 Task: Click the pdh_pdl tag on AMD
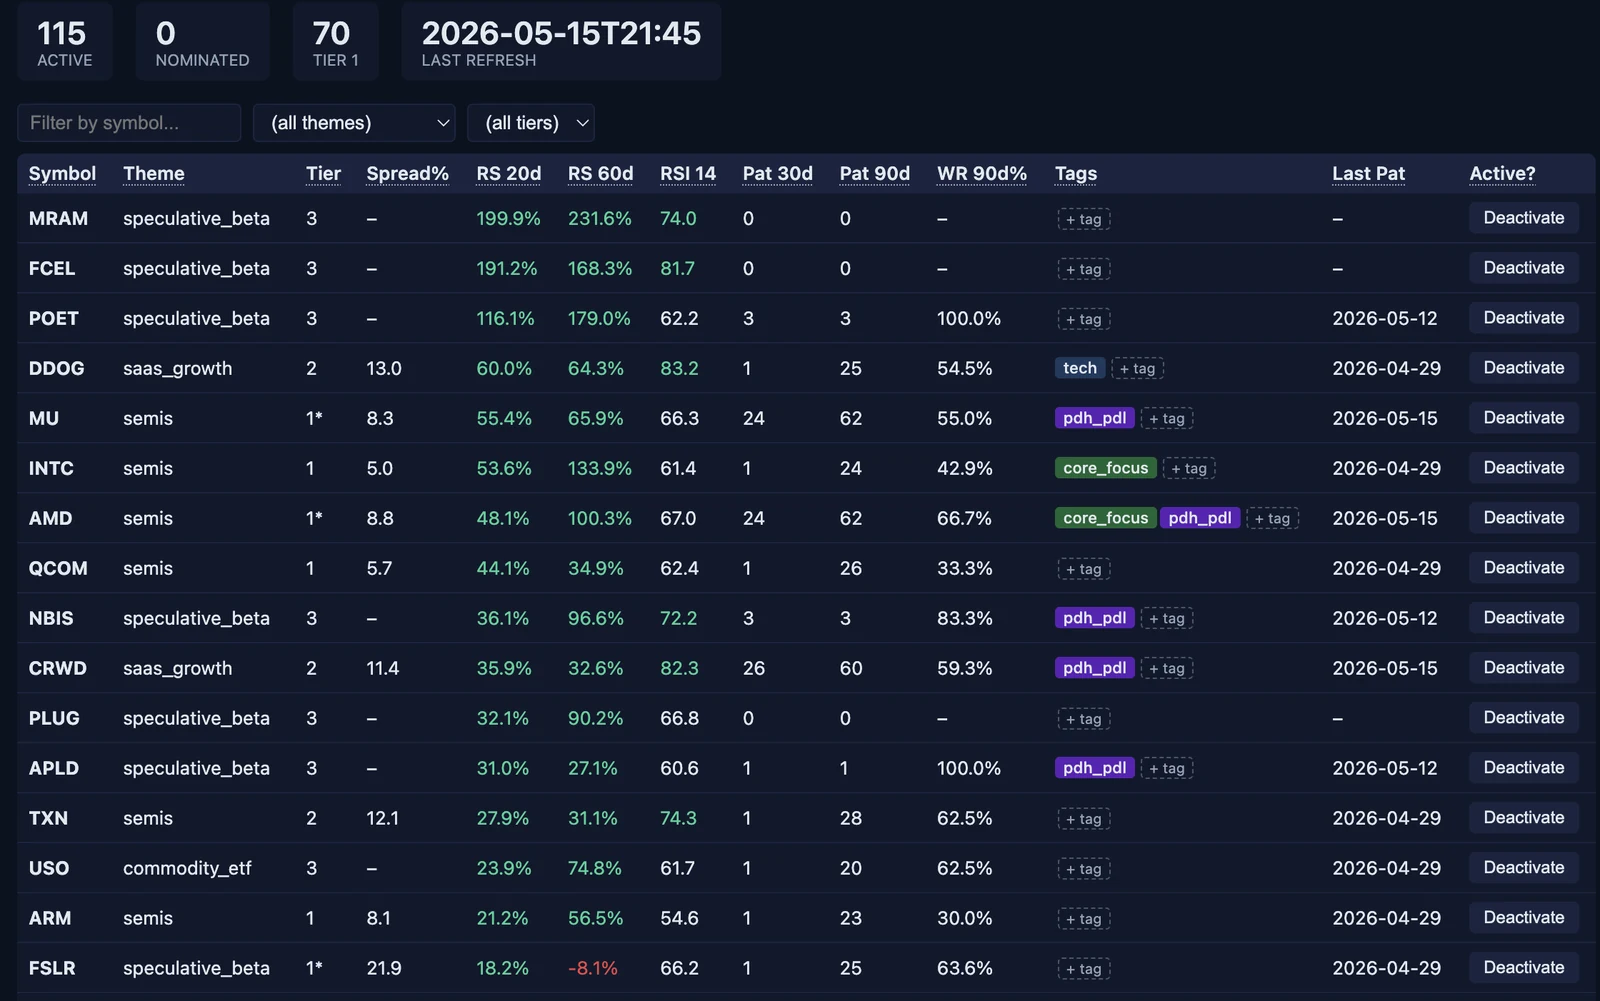click(1200, 518)
